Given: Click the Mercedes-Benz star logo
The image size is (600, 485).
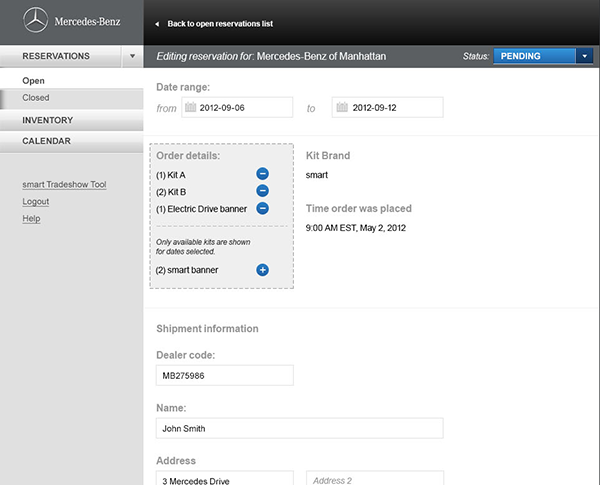Looking at the screenshot, I should pyautogui.click(x=36, y=21).
